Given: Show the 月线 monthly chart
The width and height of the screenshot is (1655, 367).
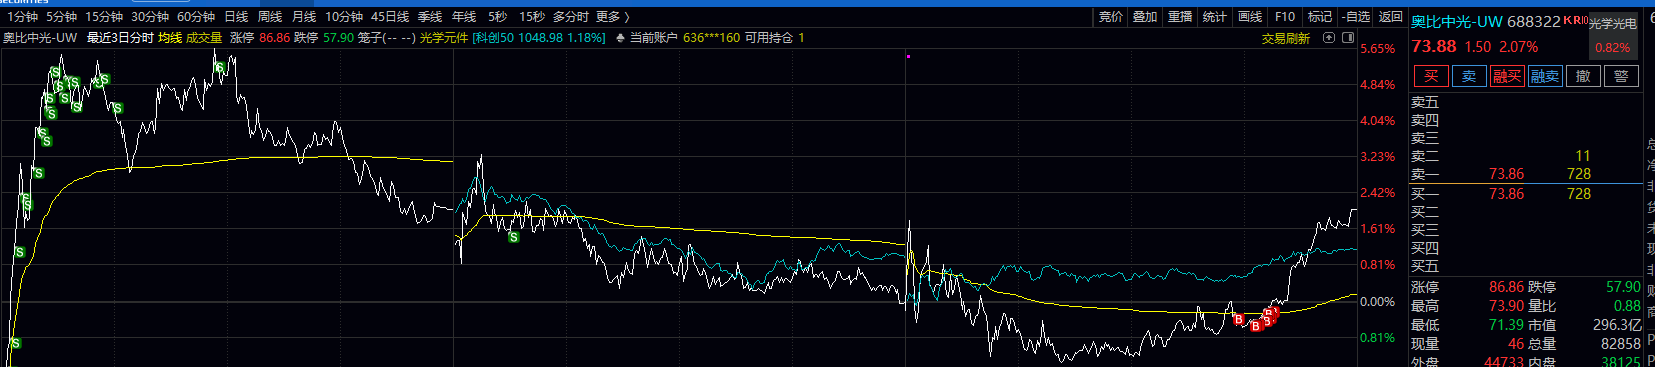Looking at the screenshot, I should tap(304, 17).
